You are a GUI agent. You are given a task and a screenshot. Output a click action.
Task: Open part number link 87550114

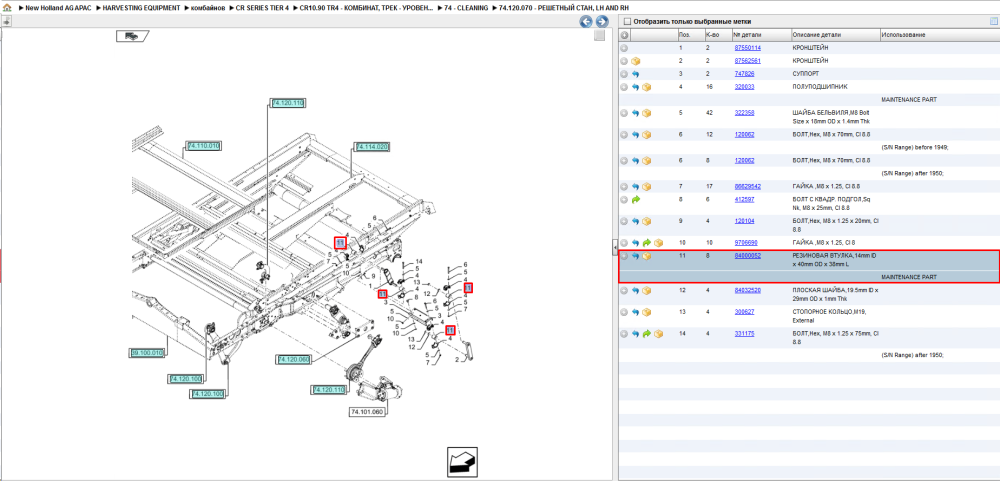pos(747,48)
